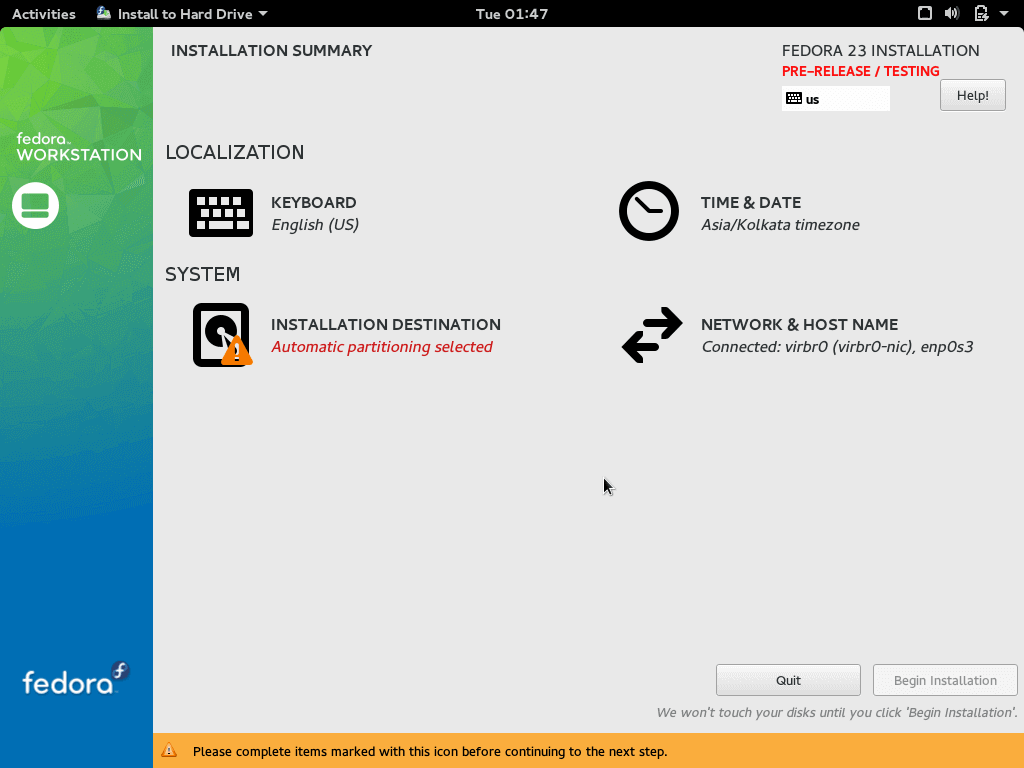
Task: Click the Fedora Workstation computer icon in sidebar
Action: pos(36,205)
